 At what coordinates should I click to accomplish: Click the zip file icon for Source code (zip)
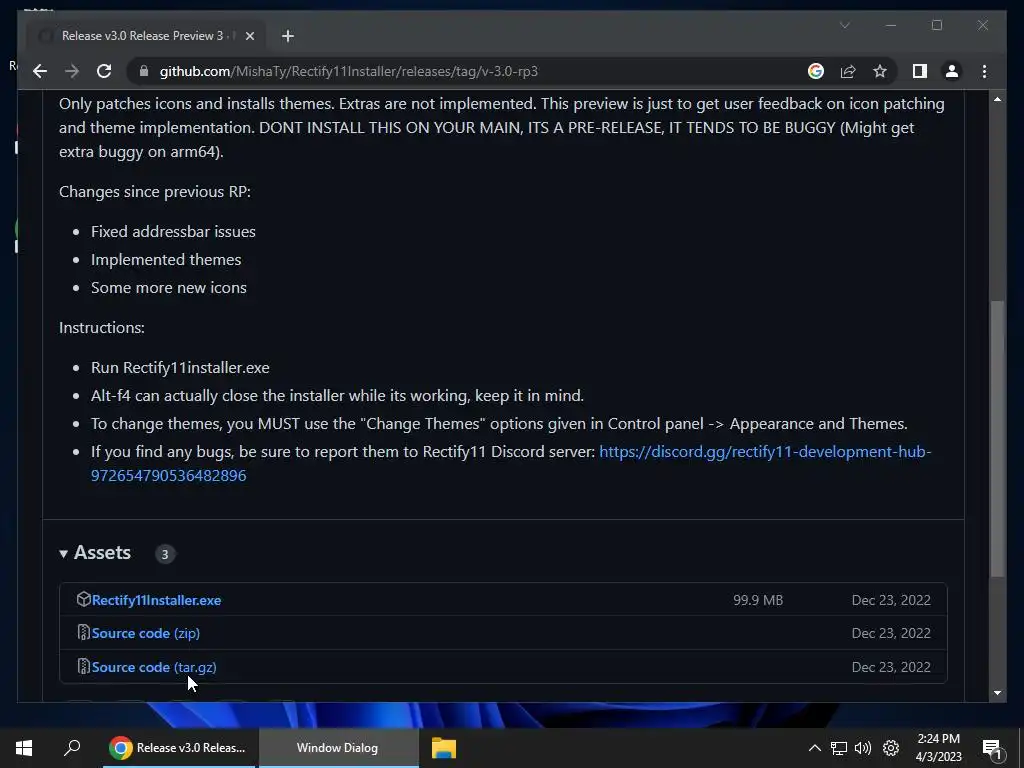[x=84, y=633]
